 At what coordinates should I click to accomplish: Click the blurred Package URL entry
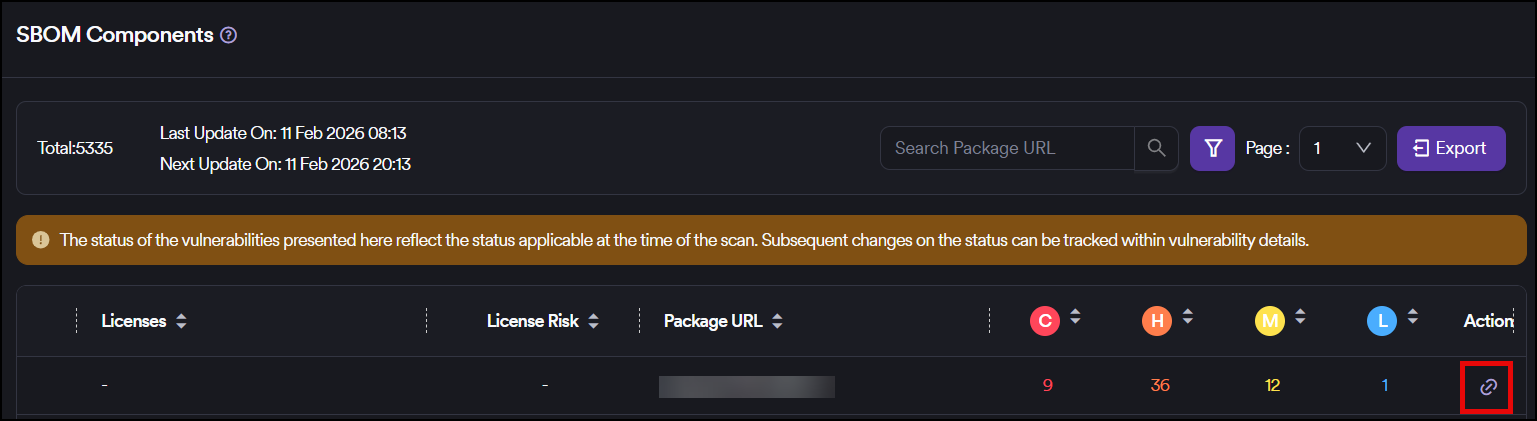746,387
